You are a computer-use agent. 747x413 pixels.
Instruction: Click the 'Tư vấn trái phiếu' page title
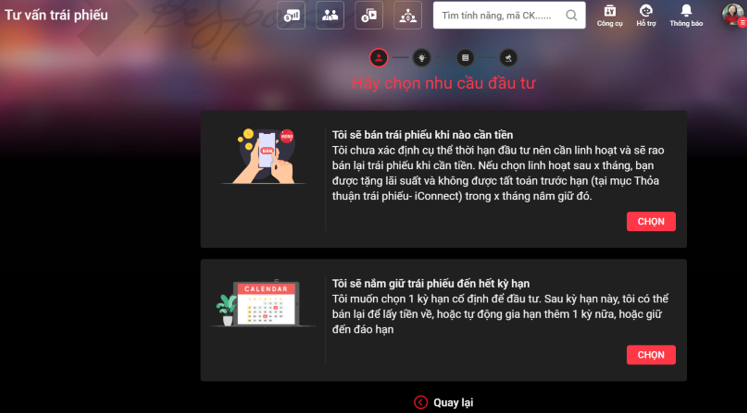[56, 15]
